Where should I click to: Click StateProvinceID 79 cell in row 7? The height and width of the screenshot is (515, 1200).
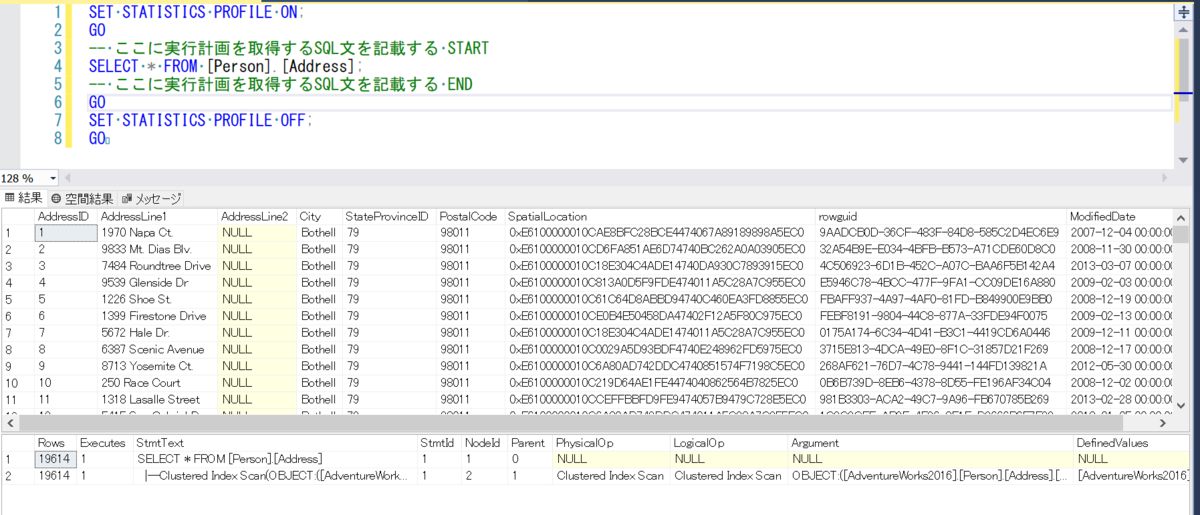[x=388, y=332]
